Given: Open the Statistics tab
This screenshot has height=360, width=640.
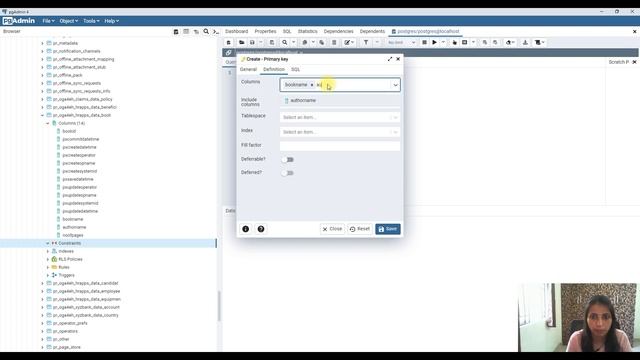Looking at the screenshot, I should coord(307,31).
